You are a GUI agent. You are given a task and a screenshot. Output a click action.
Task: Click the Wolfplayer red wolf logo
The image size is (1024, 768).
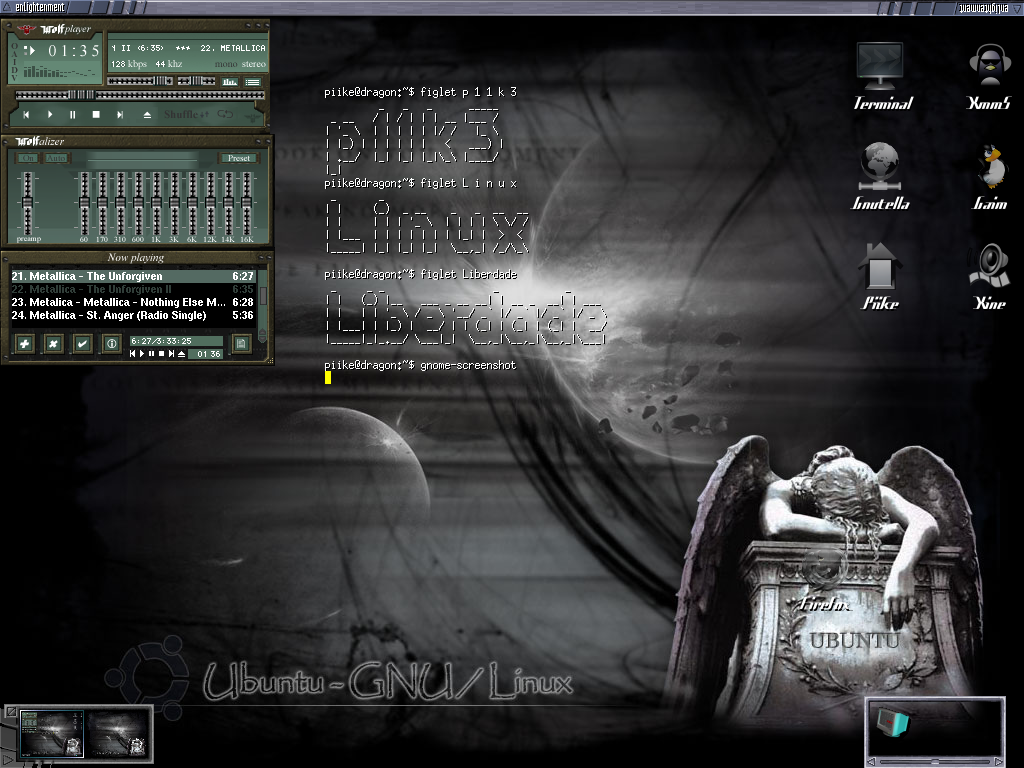point(26,29)
